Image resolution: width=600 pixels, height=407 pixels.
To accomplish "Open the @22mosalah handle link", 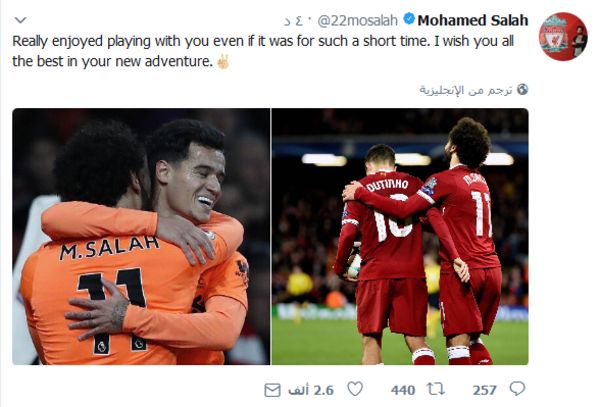I will [357, 21].
